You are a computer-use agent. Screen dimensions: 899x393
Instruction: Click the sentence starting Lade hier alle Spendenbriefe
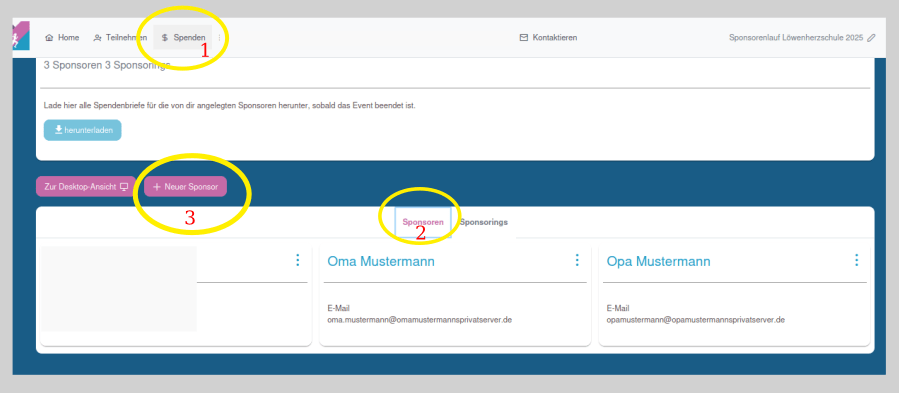click(229, 106)
